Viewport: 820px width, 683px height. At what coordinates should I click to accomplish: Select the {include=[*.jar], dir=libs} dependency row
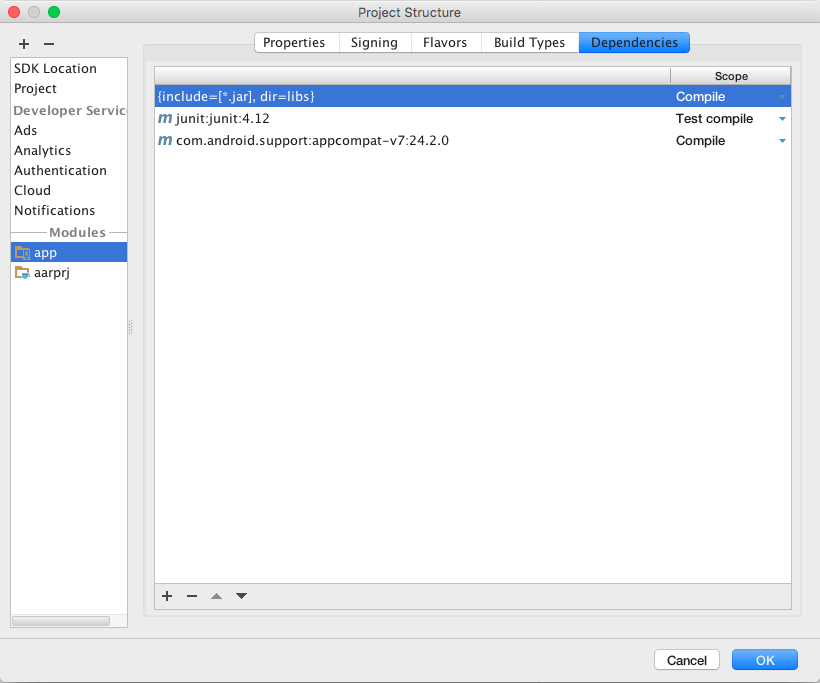pos(473,97)
